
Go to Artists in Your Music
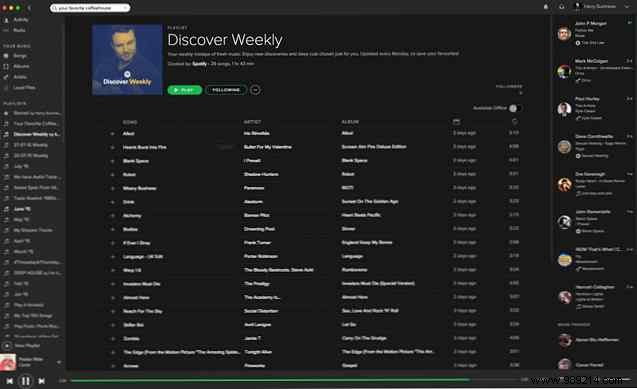click(20, 77)
